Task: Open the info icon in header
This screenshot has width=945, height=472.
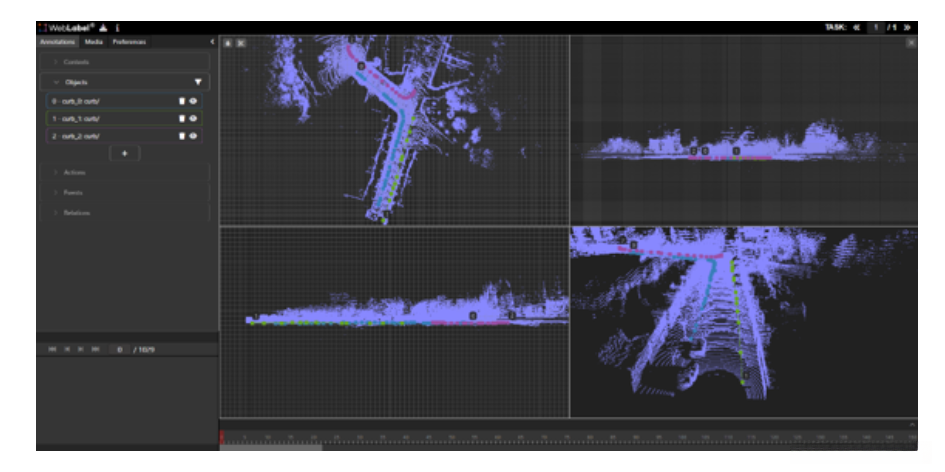Action: click(x=117, y=28)
